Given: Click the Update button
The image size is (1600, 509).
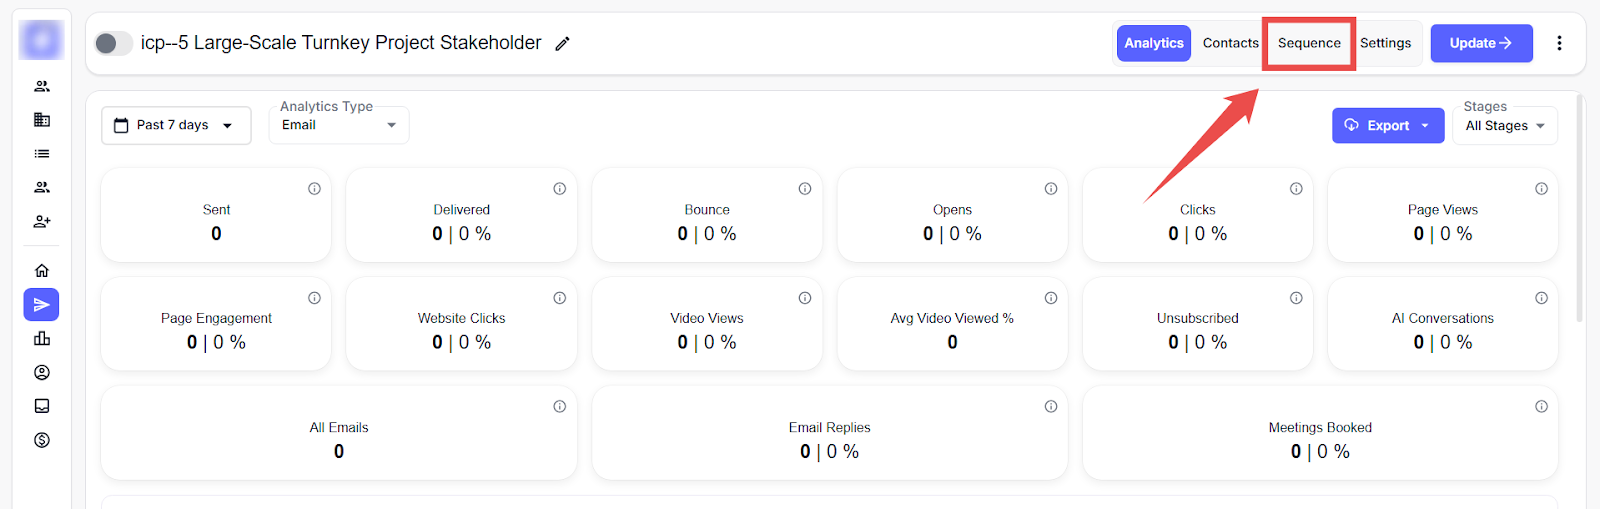Looking at the screenshot, I should 1481,43.
